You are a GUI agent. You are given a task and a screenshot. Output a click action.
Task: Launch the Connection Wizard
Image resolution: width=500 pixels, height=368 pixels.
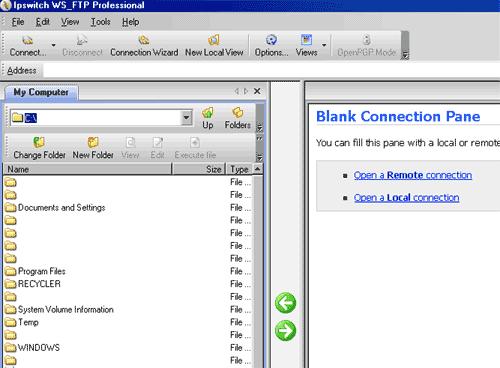click(144, 46)
